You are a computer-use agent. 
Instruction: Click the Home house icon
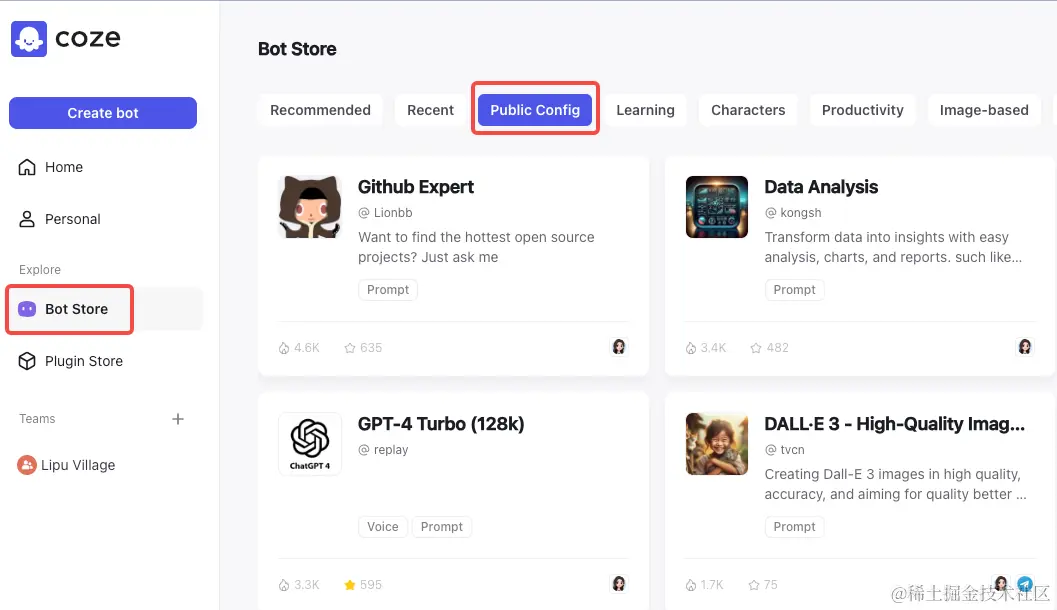coord(27,167)
